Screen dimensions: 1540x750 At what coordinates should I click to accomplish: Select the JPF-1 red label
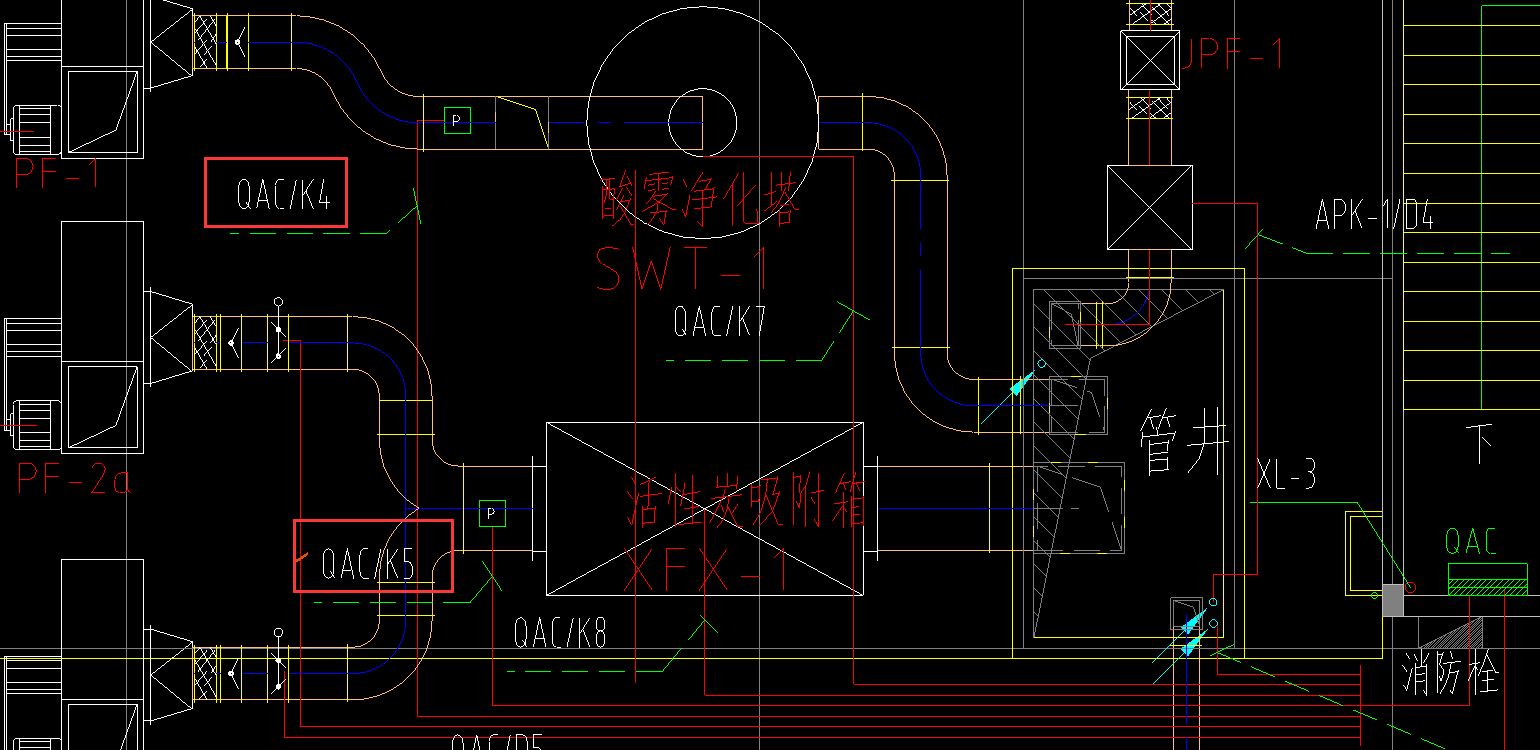pos(1232,52)
